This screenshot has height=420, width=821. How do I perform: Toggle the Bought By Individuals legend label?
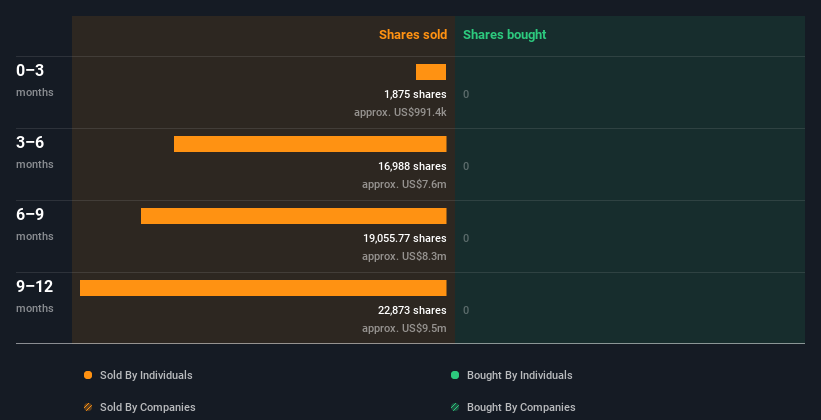[x=519, y=375]
